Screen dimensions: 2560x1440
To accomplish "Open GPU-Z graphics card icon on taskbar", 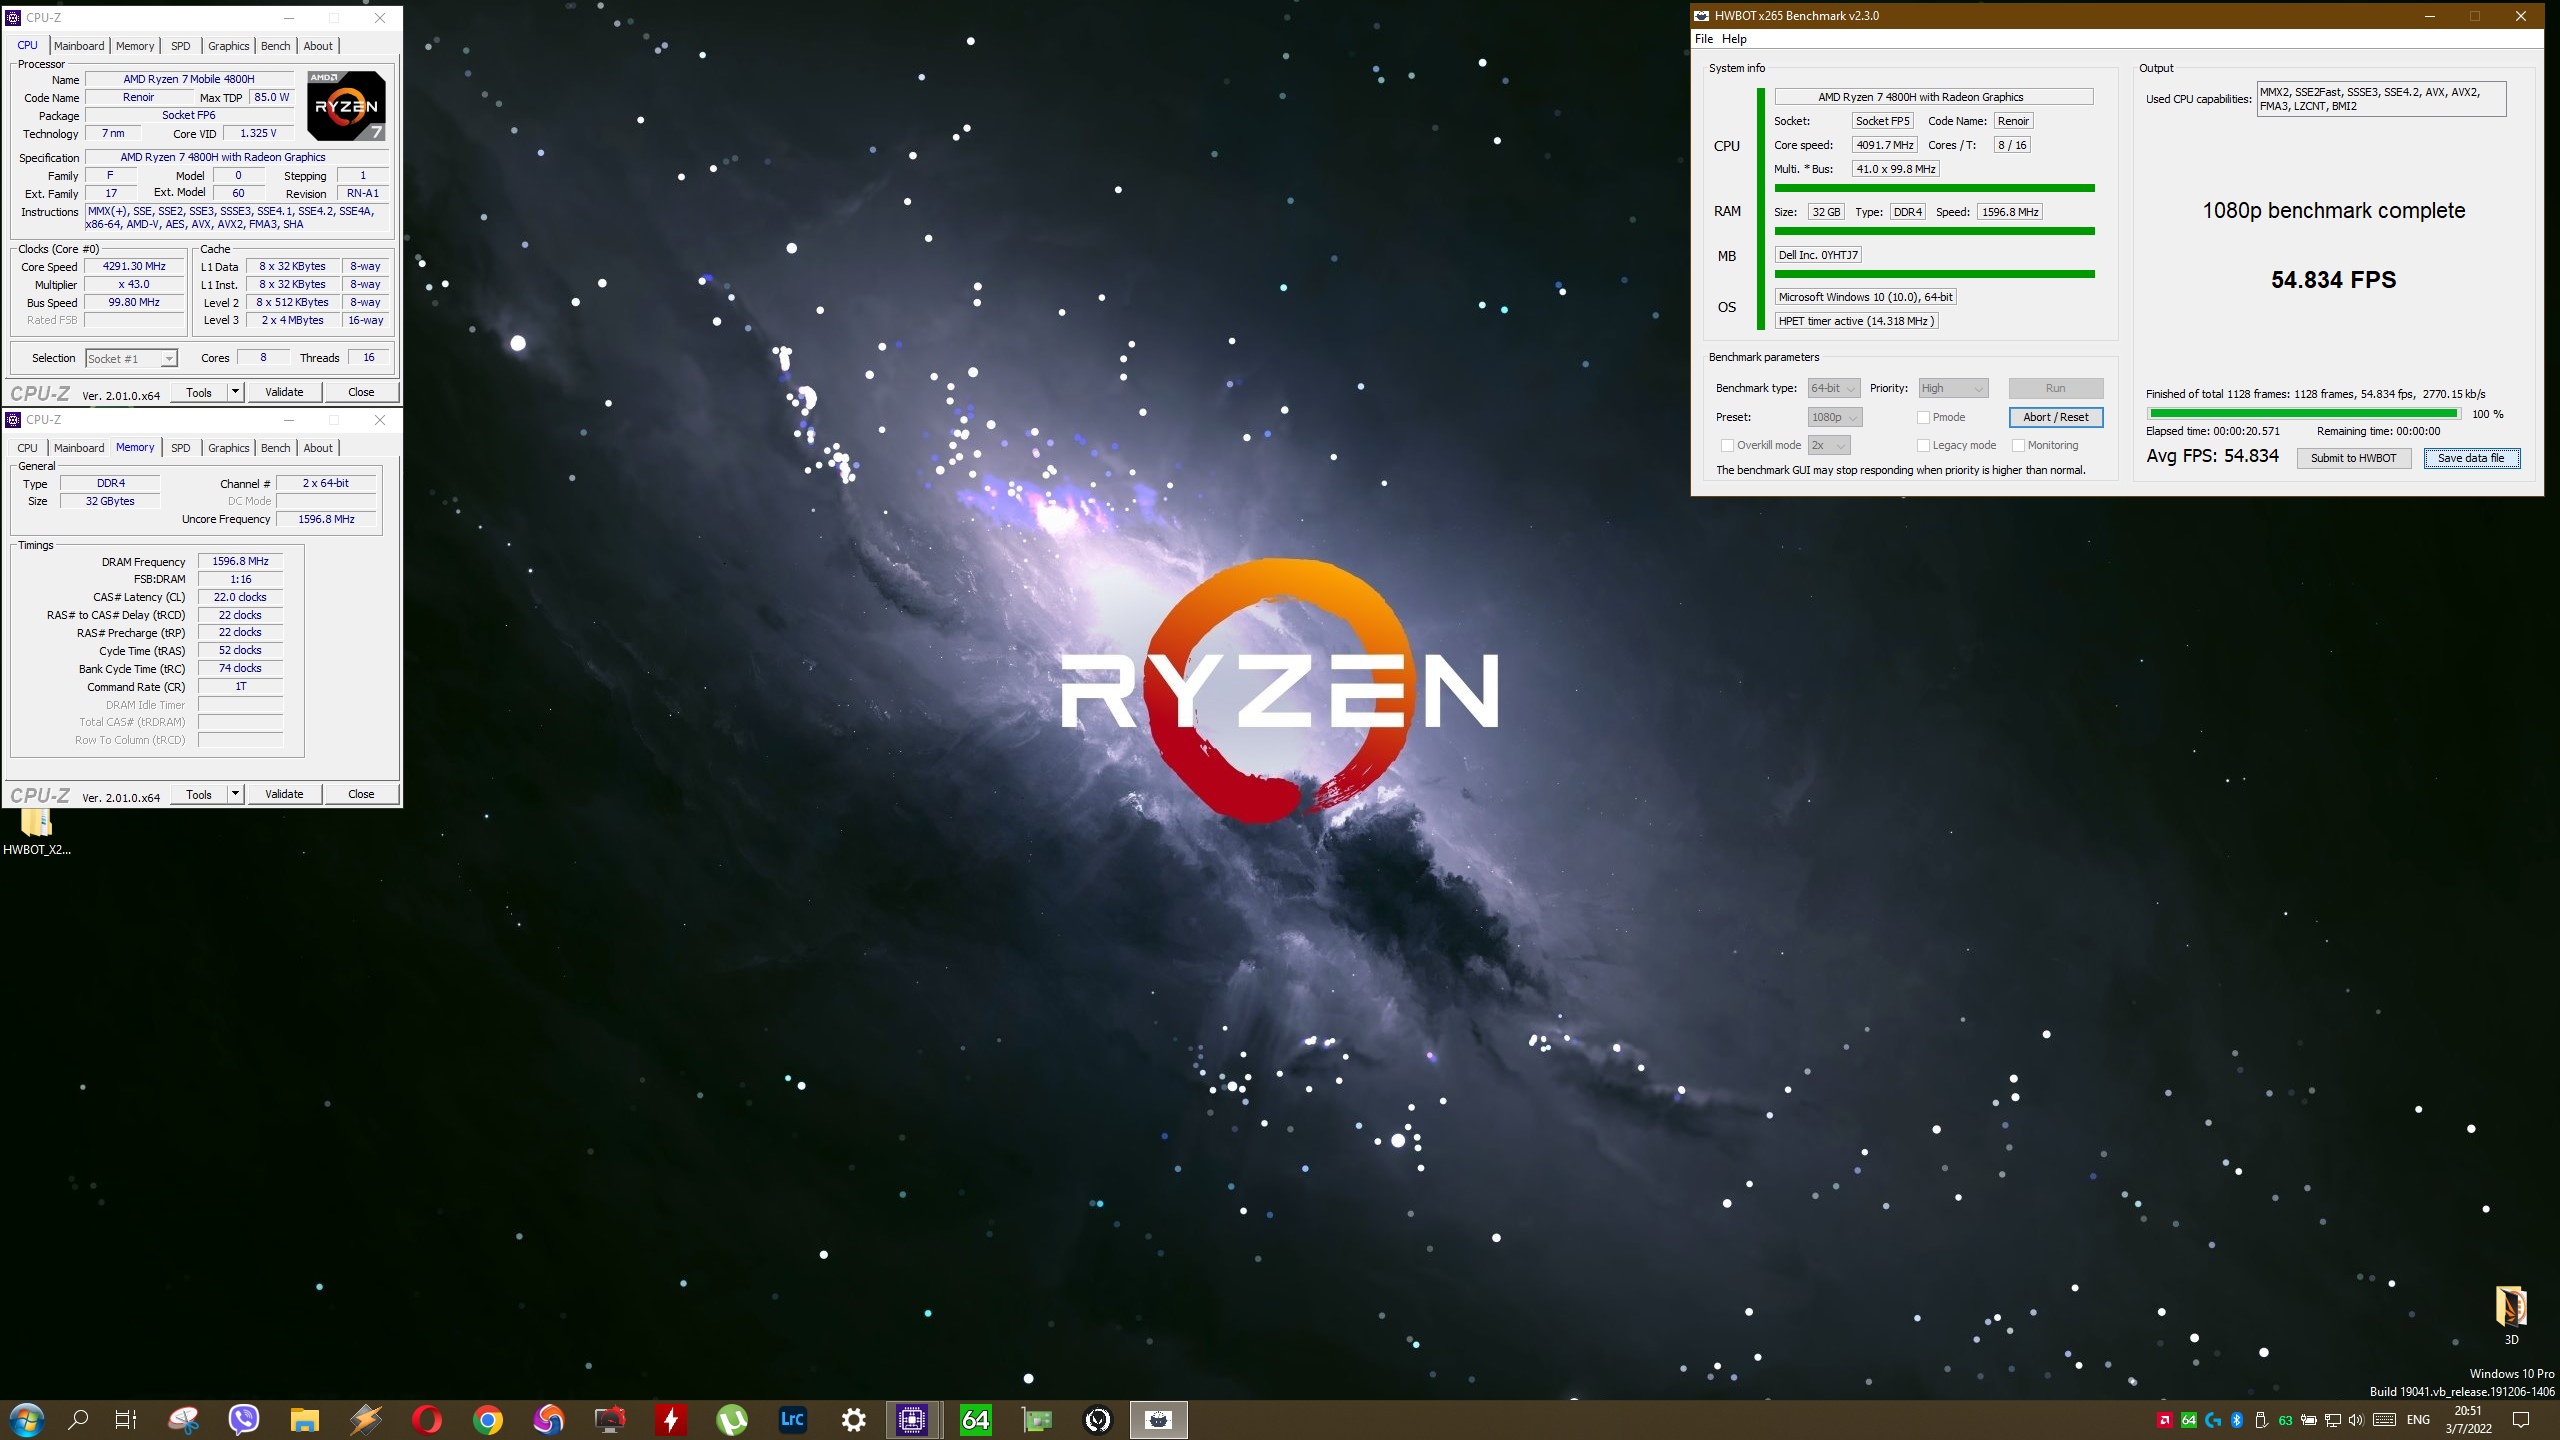I will tap(1037, 1419).
